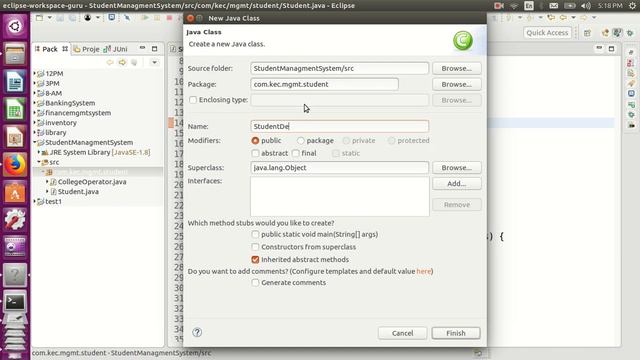The image size is (640, 360).
Task: Open the Ubuntu Dash from the launcher
Action: click(x=15, y=27)
